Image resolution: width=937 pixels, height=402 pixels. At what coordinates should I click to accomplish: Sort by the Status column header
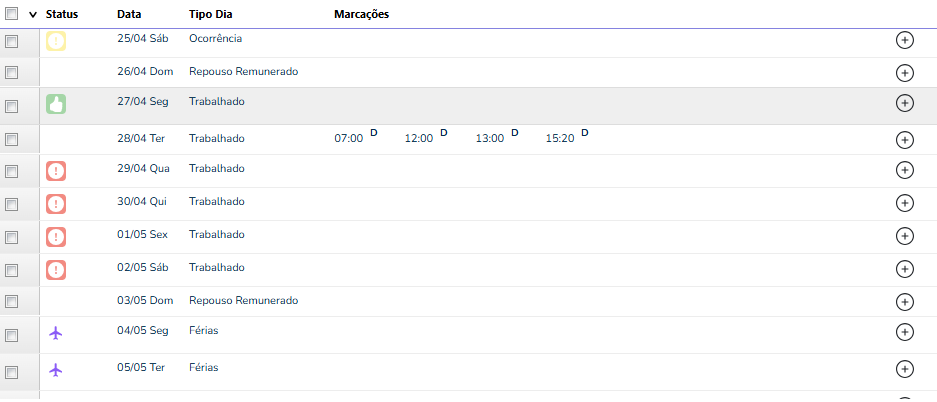(x=62, y=15)
